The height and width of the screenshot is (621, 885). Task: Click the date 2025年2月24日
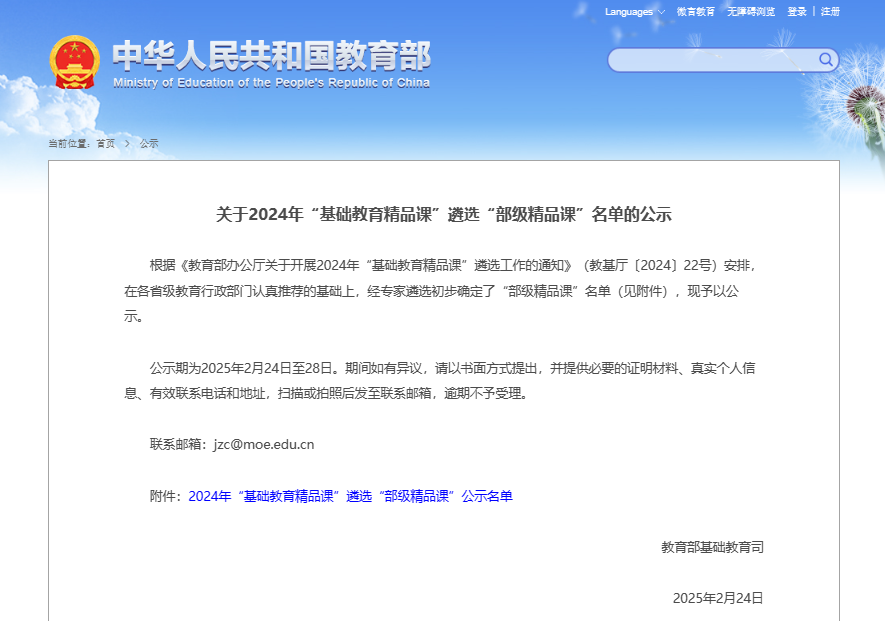coord(718,598)
